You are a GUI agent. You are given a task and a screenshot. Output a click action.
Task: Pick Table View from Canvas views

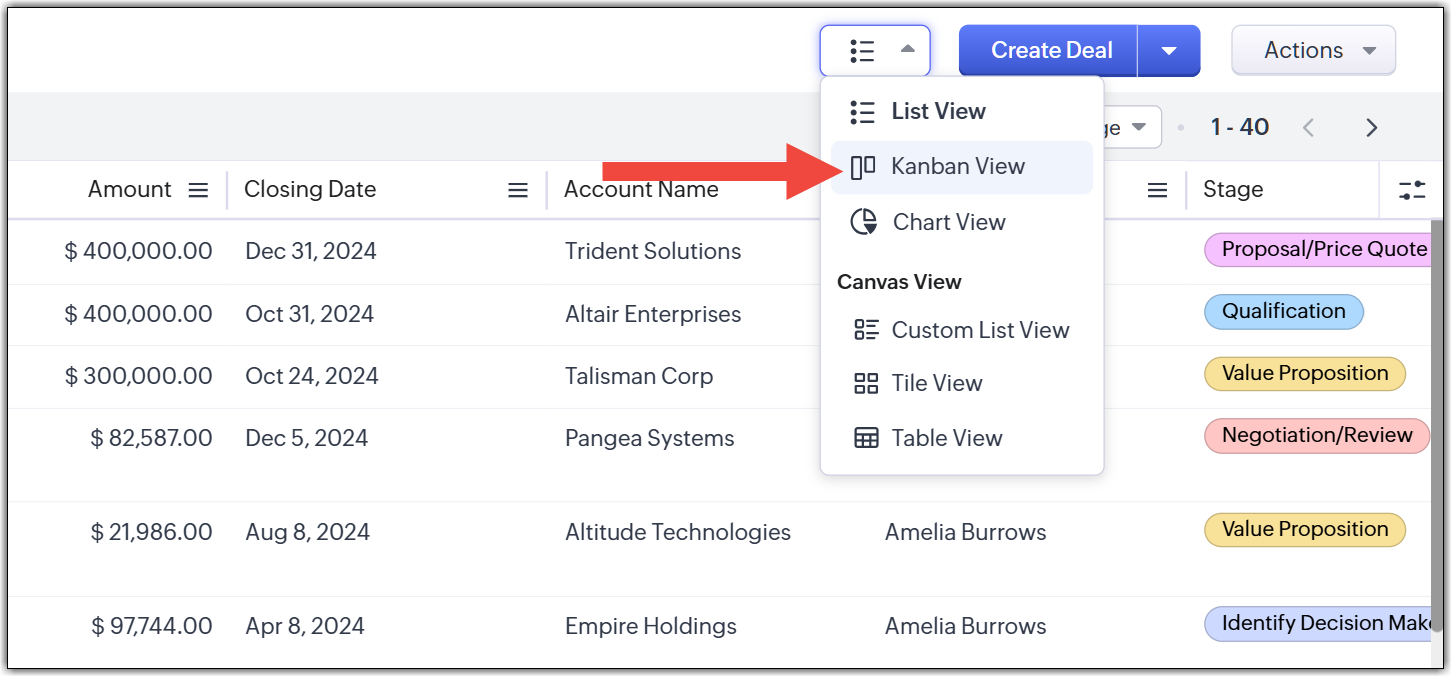click(946, 438)
